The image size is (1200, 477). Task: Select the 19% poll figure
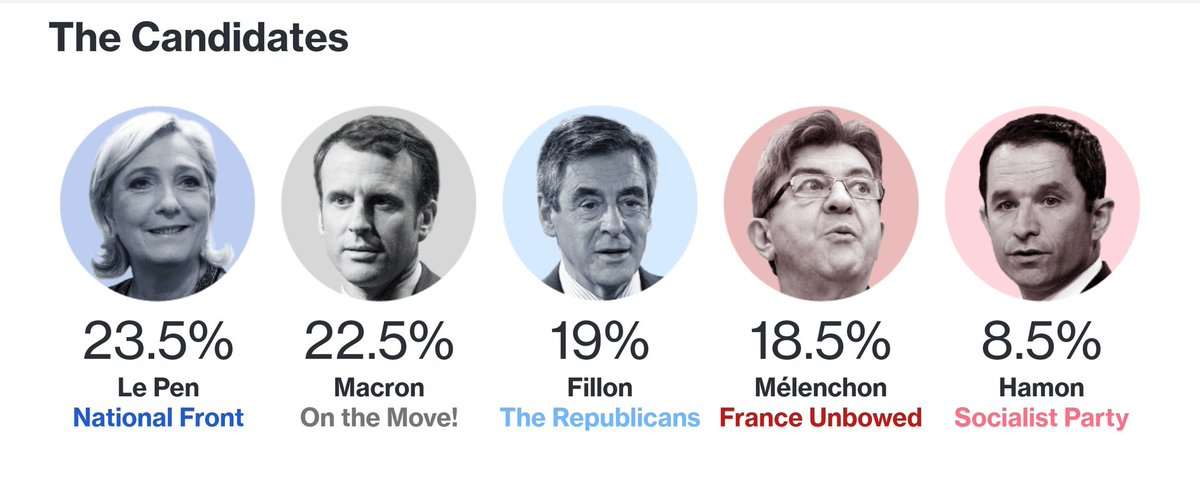coord(600,343)
